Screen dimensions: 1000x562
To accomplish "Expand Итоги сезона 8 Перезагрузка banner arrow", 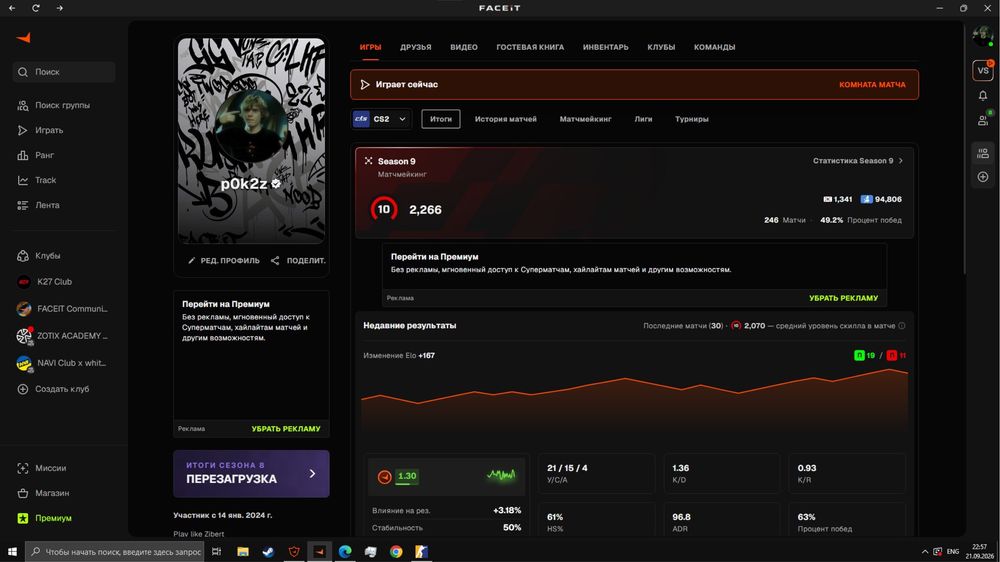I will (x=312, y=474).
